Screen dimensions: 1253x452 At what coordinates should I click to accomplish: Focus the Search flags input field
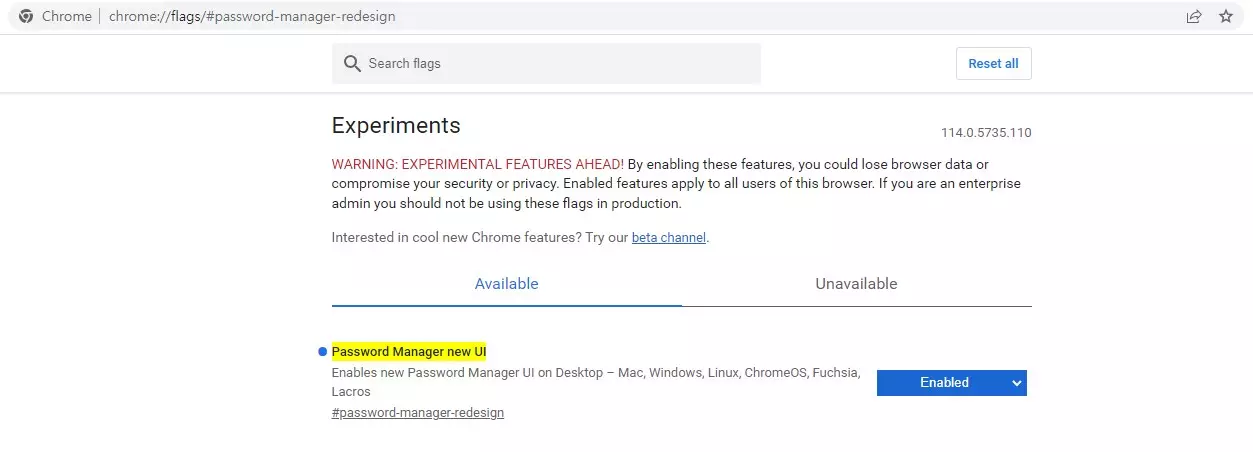pyautogui.click(x=546, y=63)
